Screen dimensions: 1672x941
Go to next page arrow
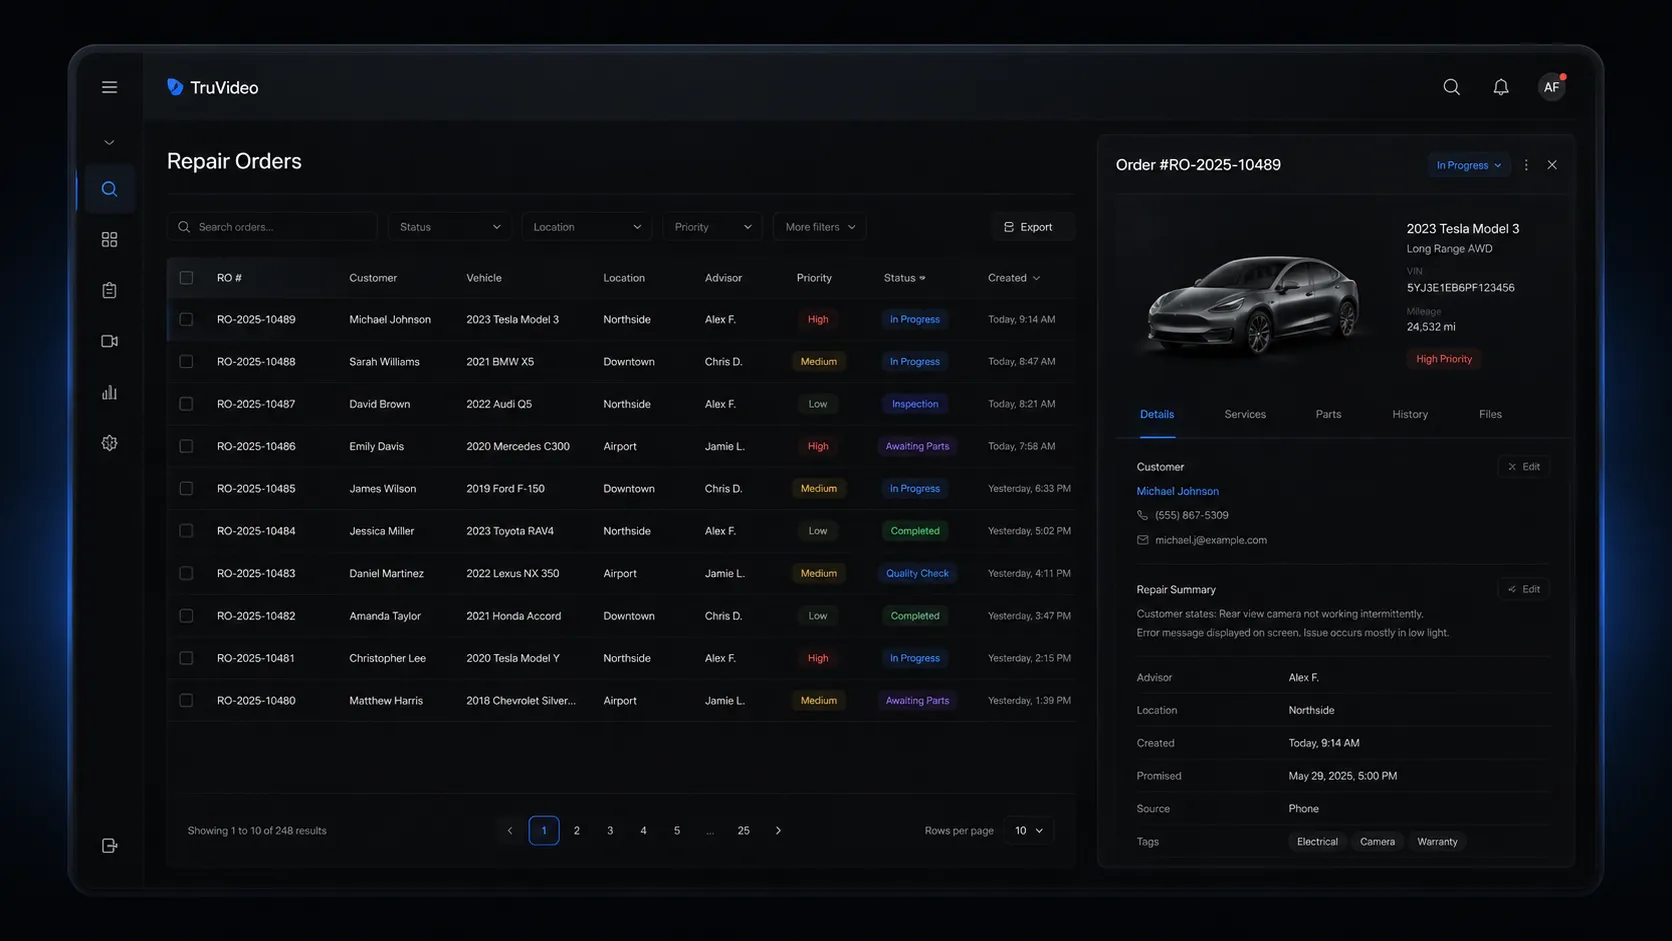pyautogui.click(x=778, y=830)
